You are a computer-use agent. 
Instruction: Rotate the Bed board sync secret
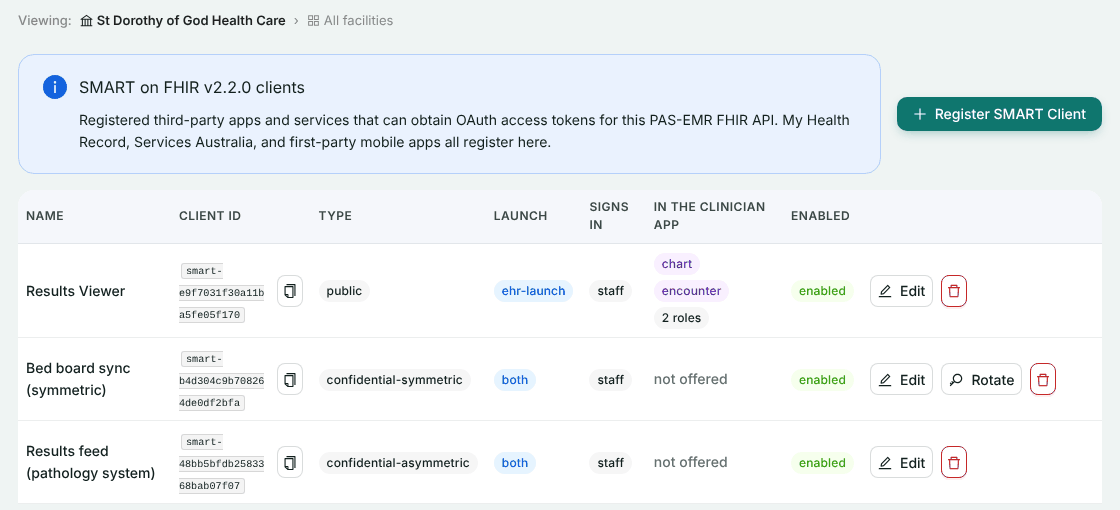pos(981,379)
